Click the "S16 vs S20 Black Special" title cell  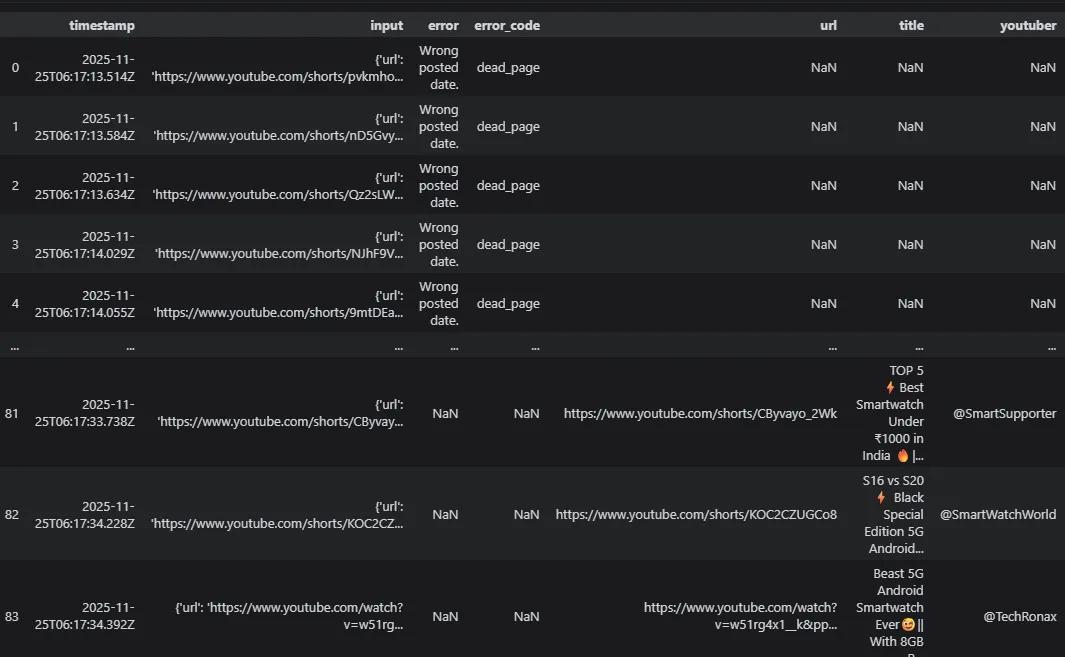point(893,515)
